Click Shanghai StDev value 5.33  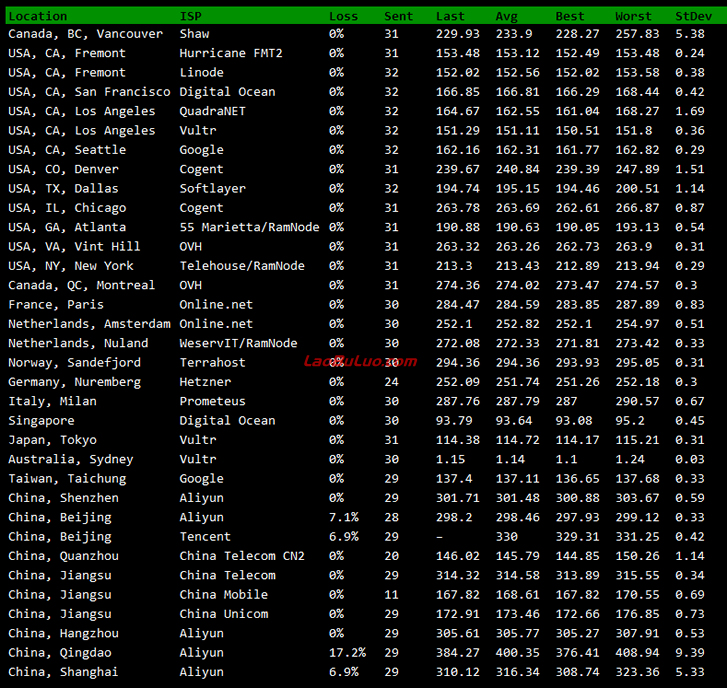pyautogui.click(x=689, y=672)
